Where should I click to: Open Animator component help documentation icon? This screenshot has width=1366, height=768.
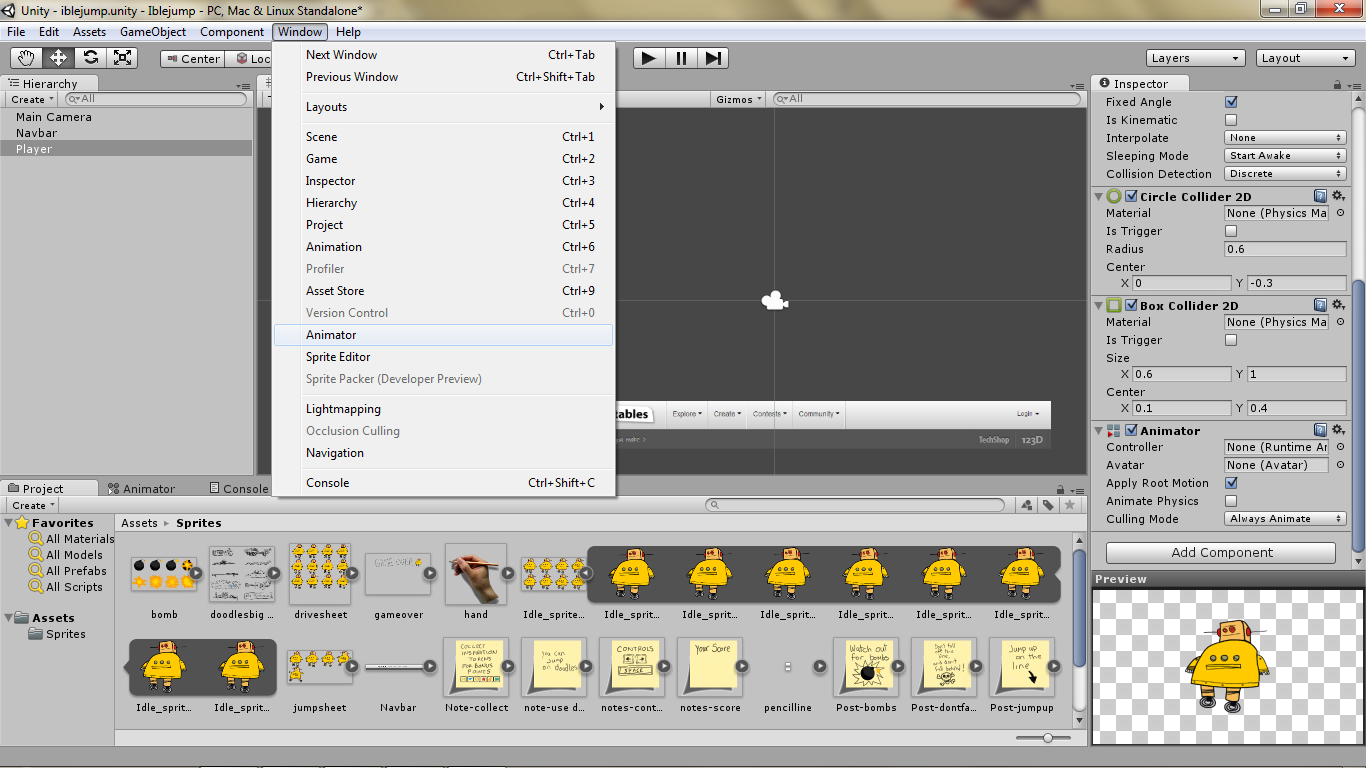point(1319,429)
